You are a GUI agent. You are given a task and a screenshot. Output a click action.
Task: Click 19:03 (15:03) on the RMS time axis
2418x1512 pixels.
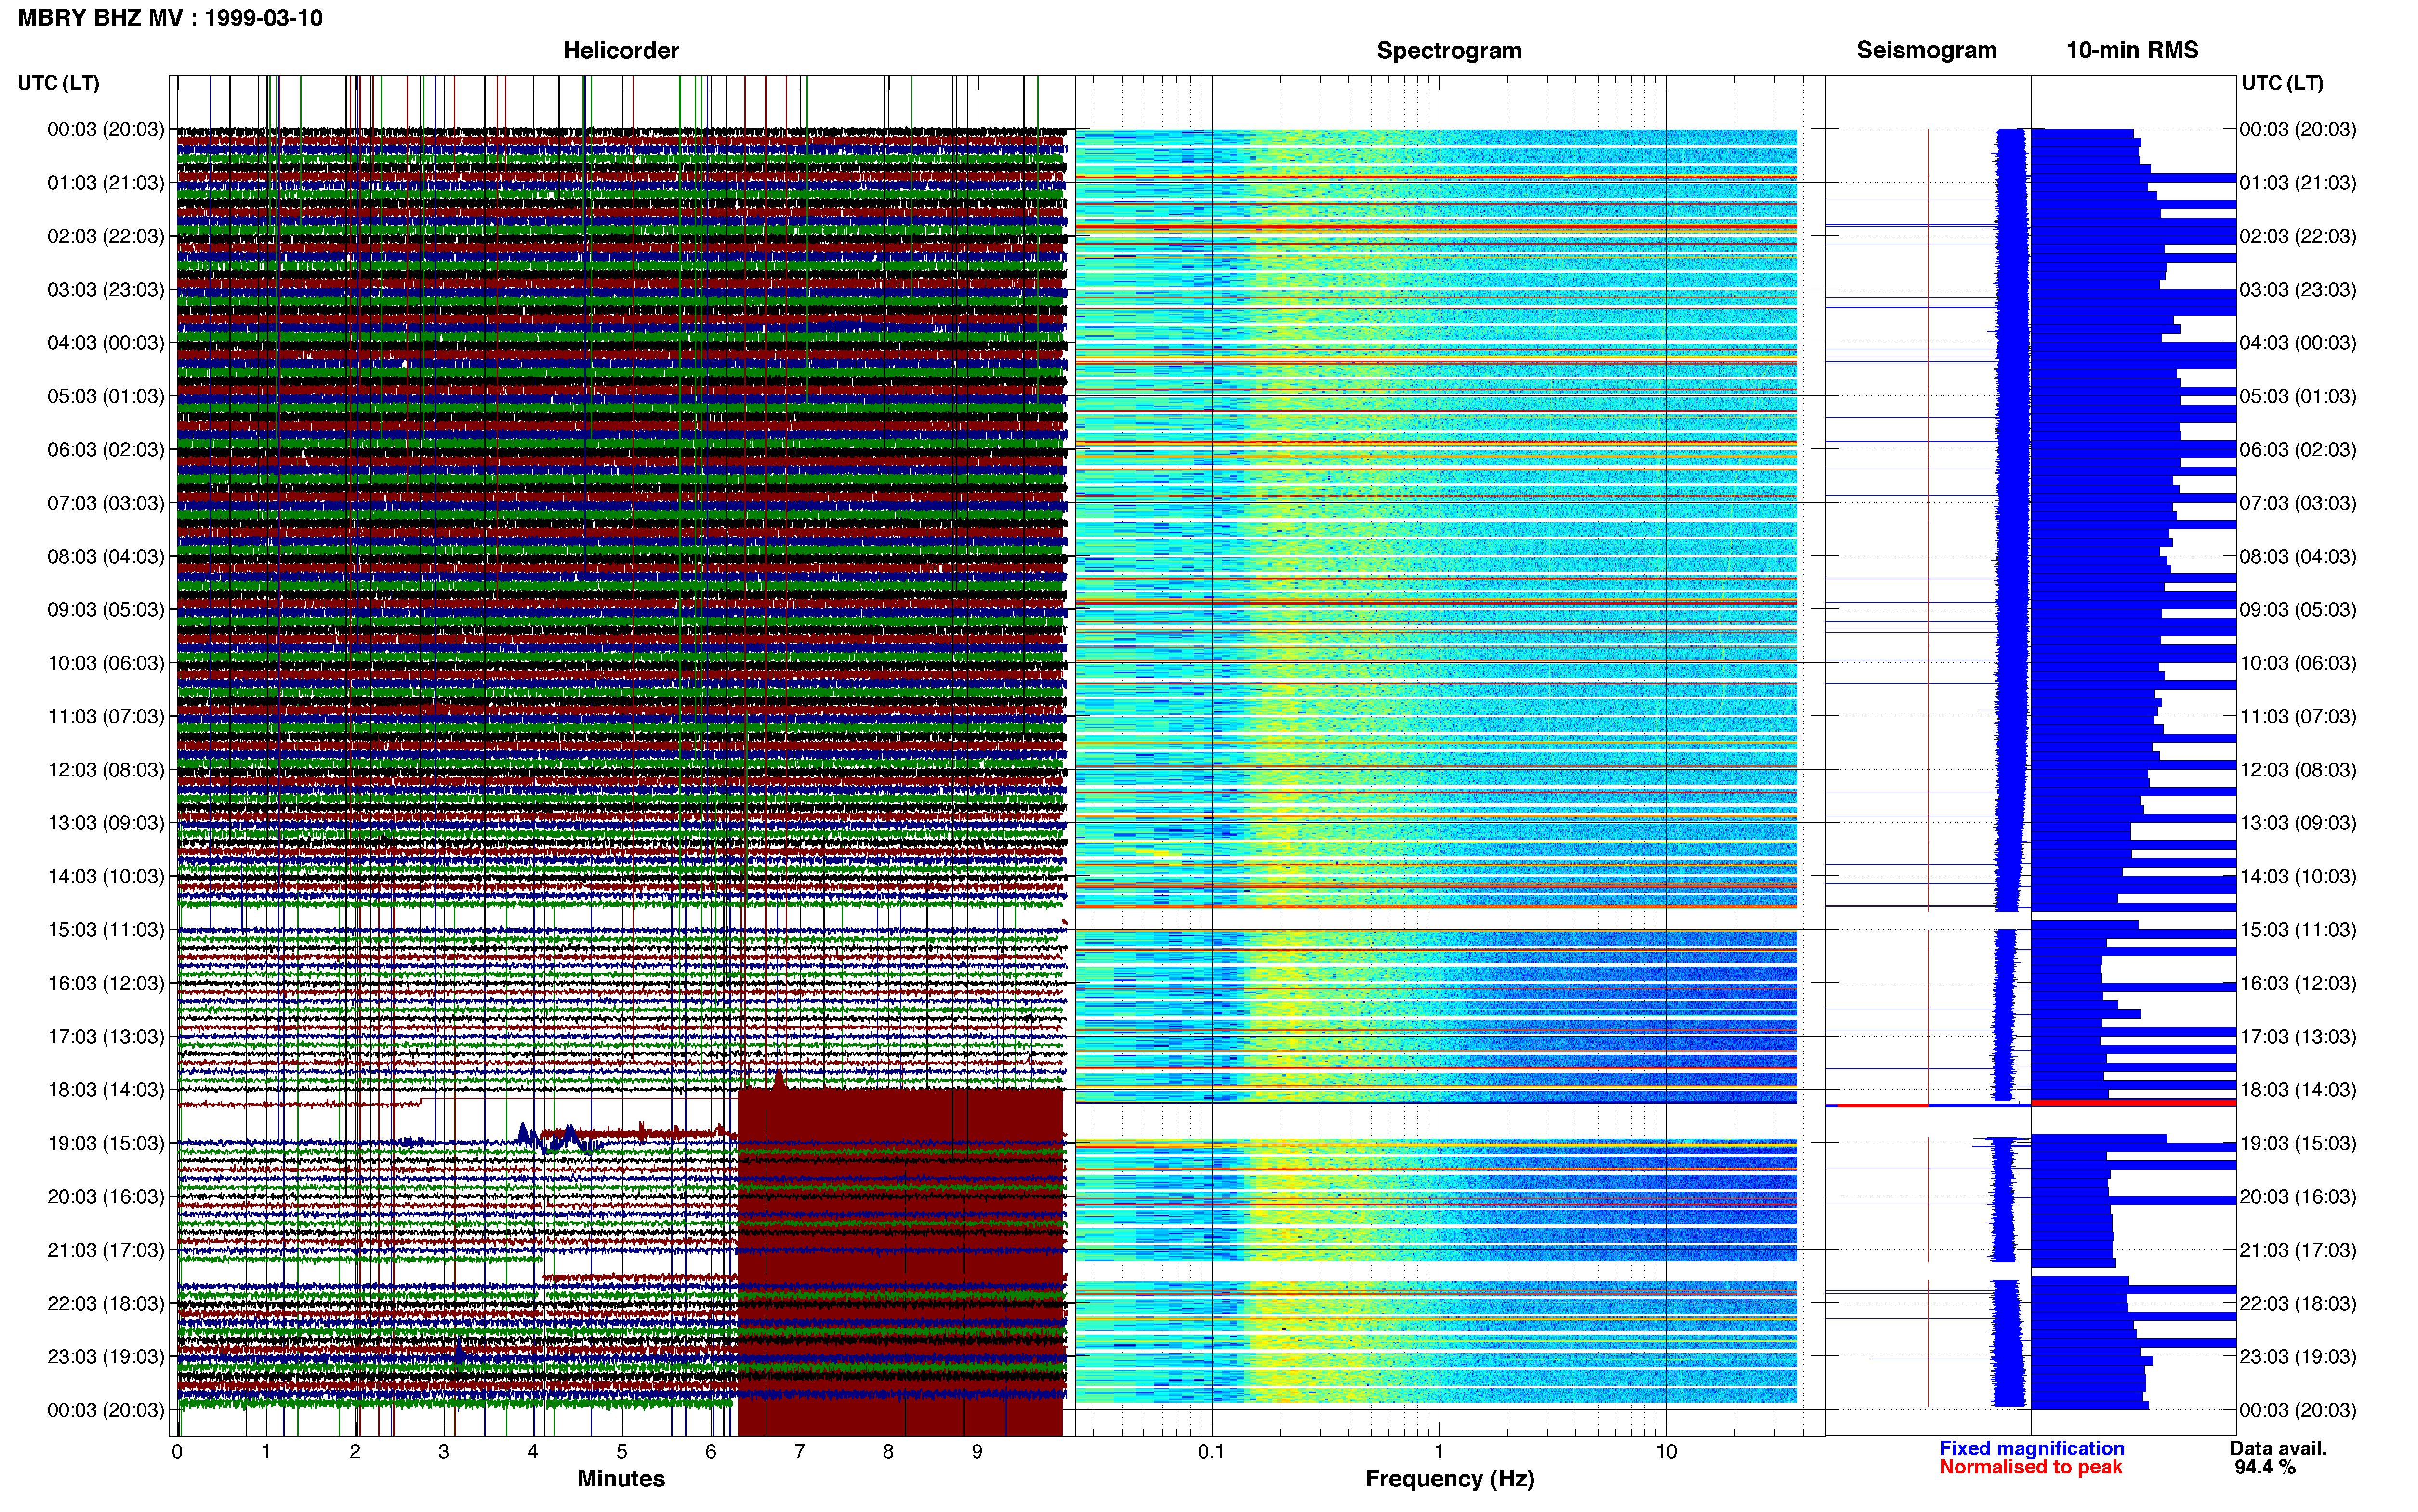2298,1143
